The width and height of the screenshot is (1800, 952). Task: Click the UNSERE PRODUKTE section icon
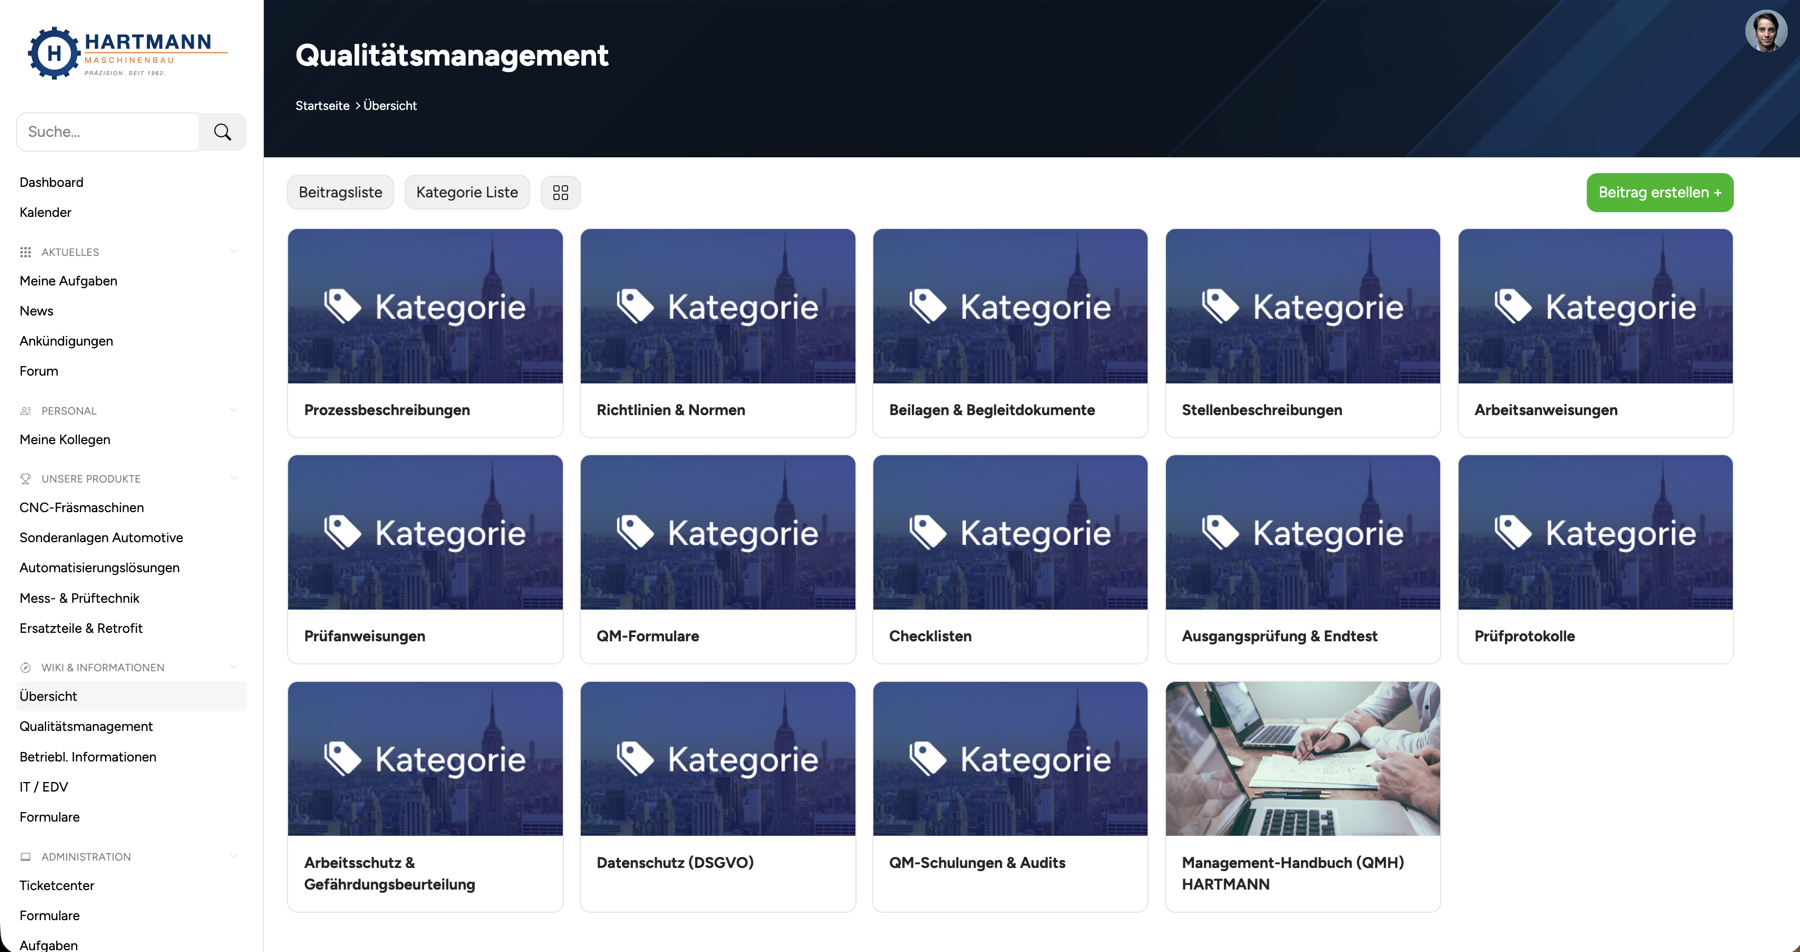click(23, 478)
